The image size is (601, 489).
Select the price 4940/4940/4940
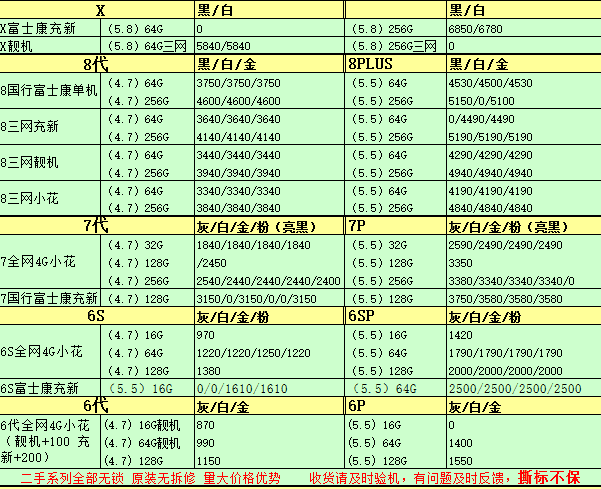(490, 173)
